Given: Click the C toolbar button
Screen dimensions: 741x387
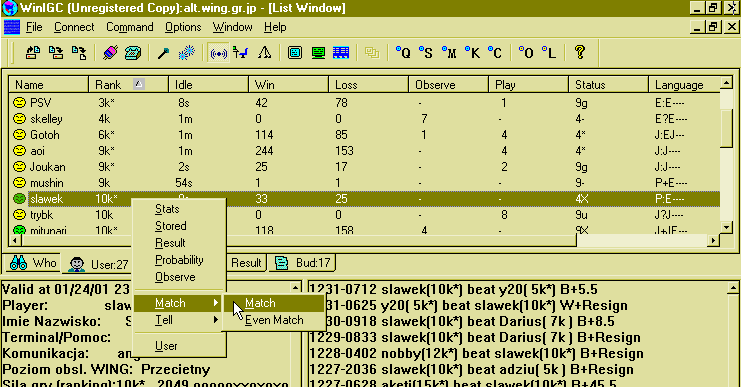Looking at the screenshot, I should click(495, 52).
